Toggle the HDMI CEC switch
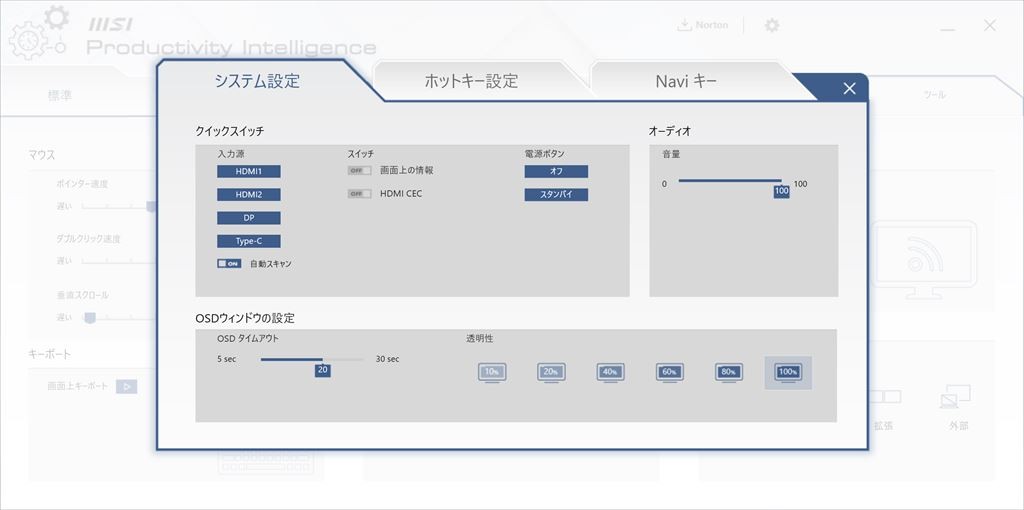Screen dimensions: 1024x510 pos(359,194)
